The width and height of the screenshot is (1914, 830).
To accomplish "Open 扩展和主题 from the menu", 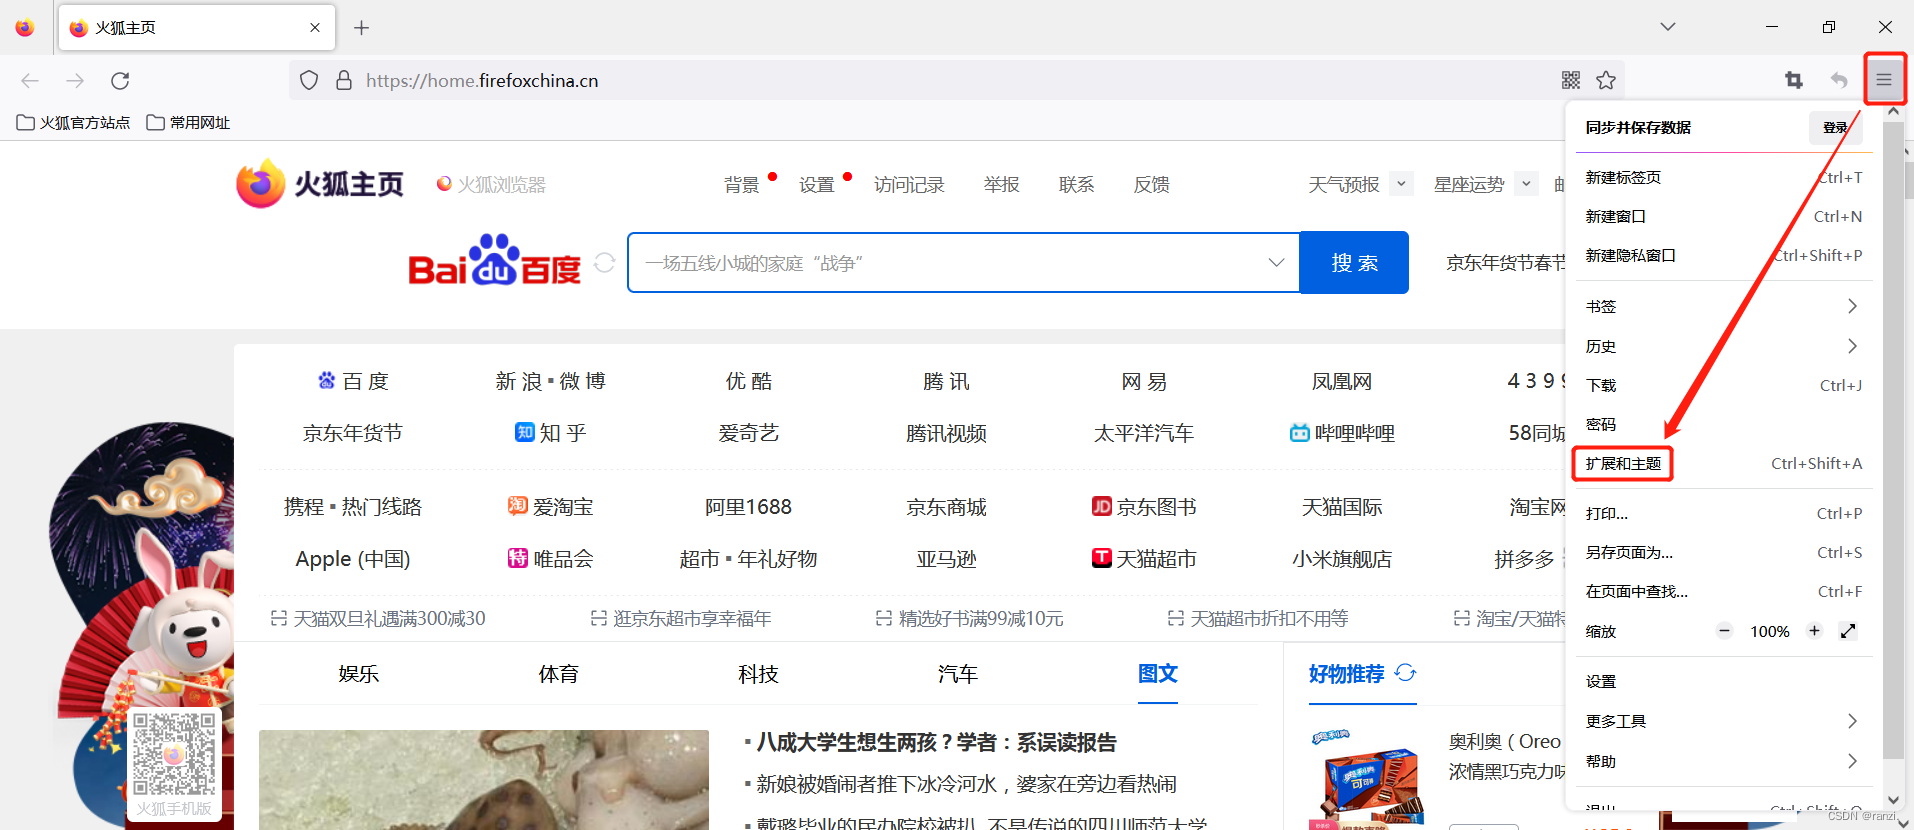I will pyautogui.click(x=1723, y=463).
